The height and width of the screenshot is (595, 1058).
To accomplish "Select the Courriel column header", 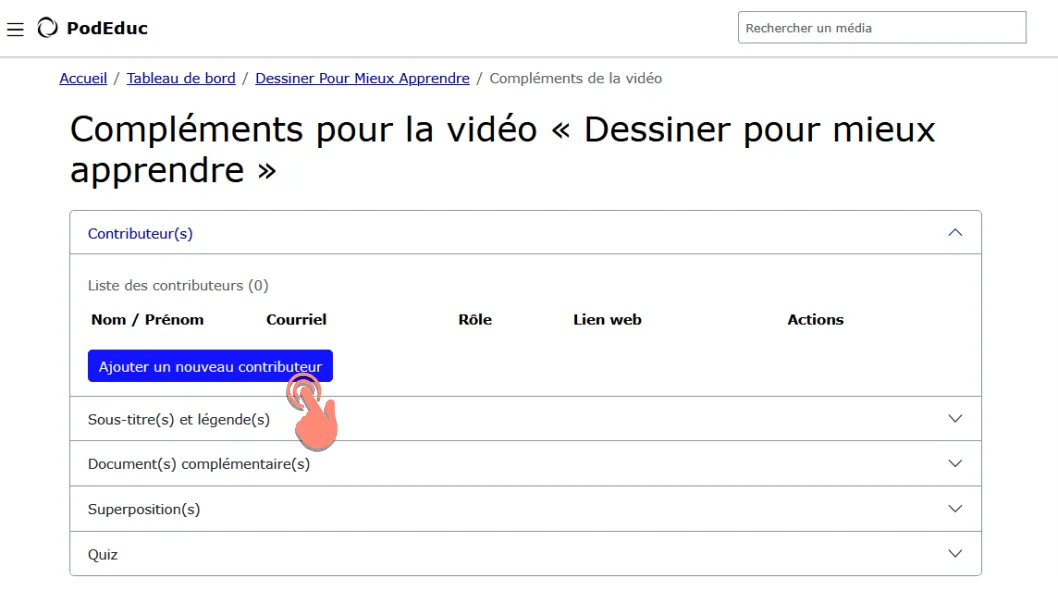I will [296, 320].
